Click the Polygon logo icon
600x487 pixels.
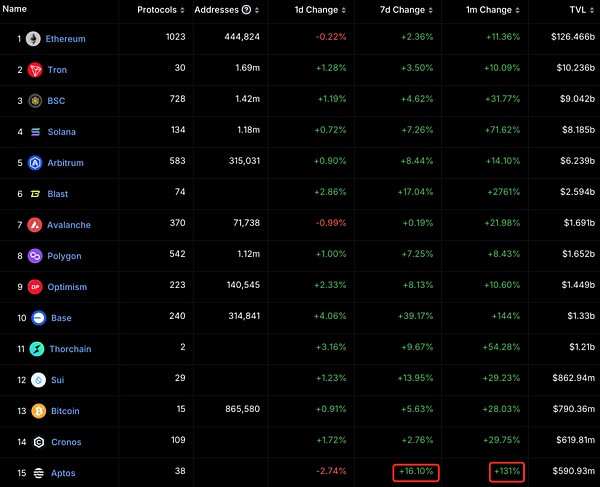(35, 256)
